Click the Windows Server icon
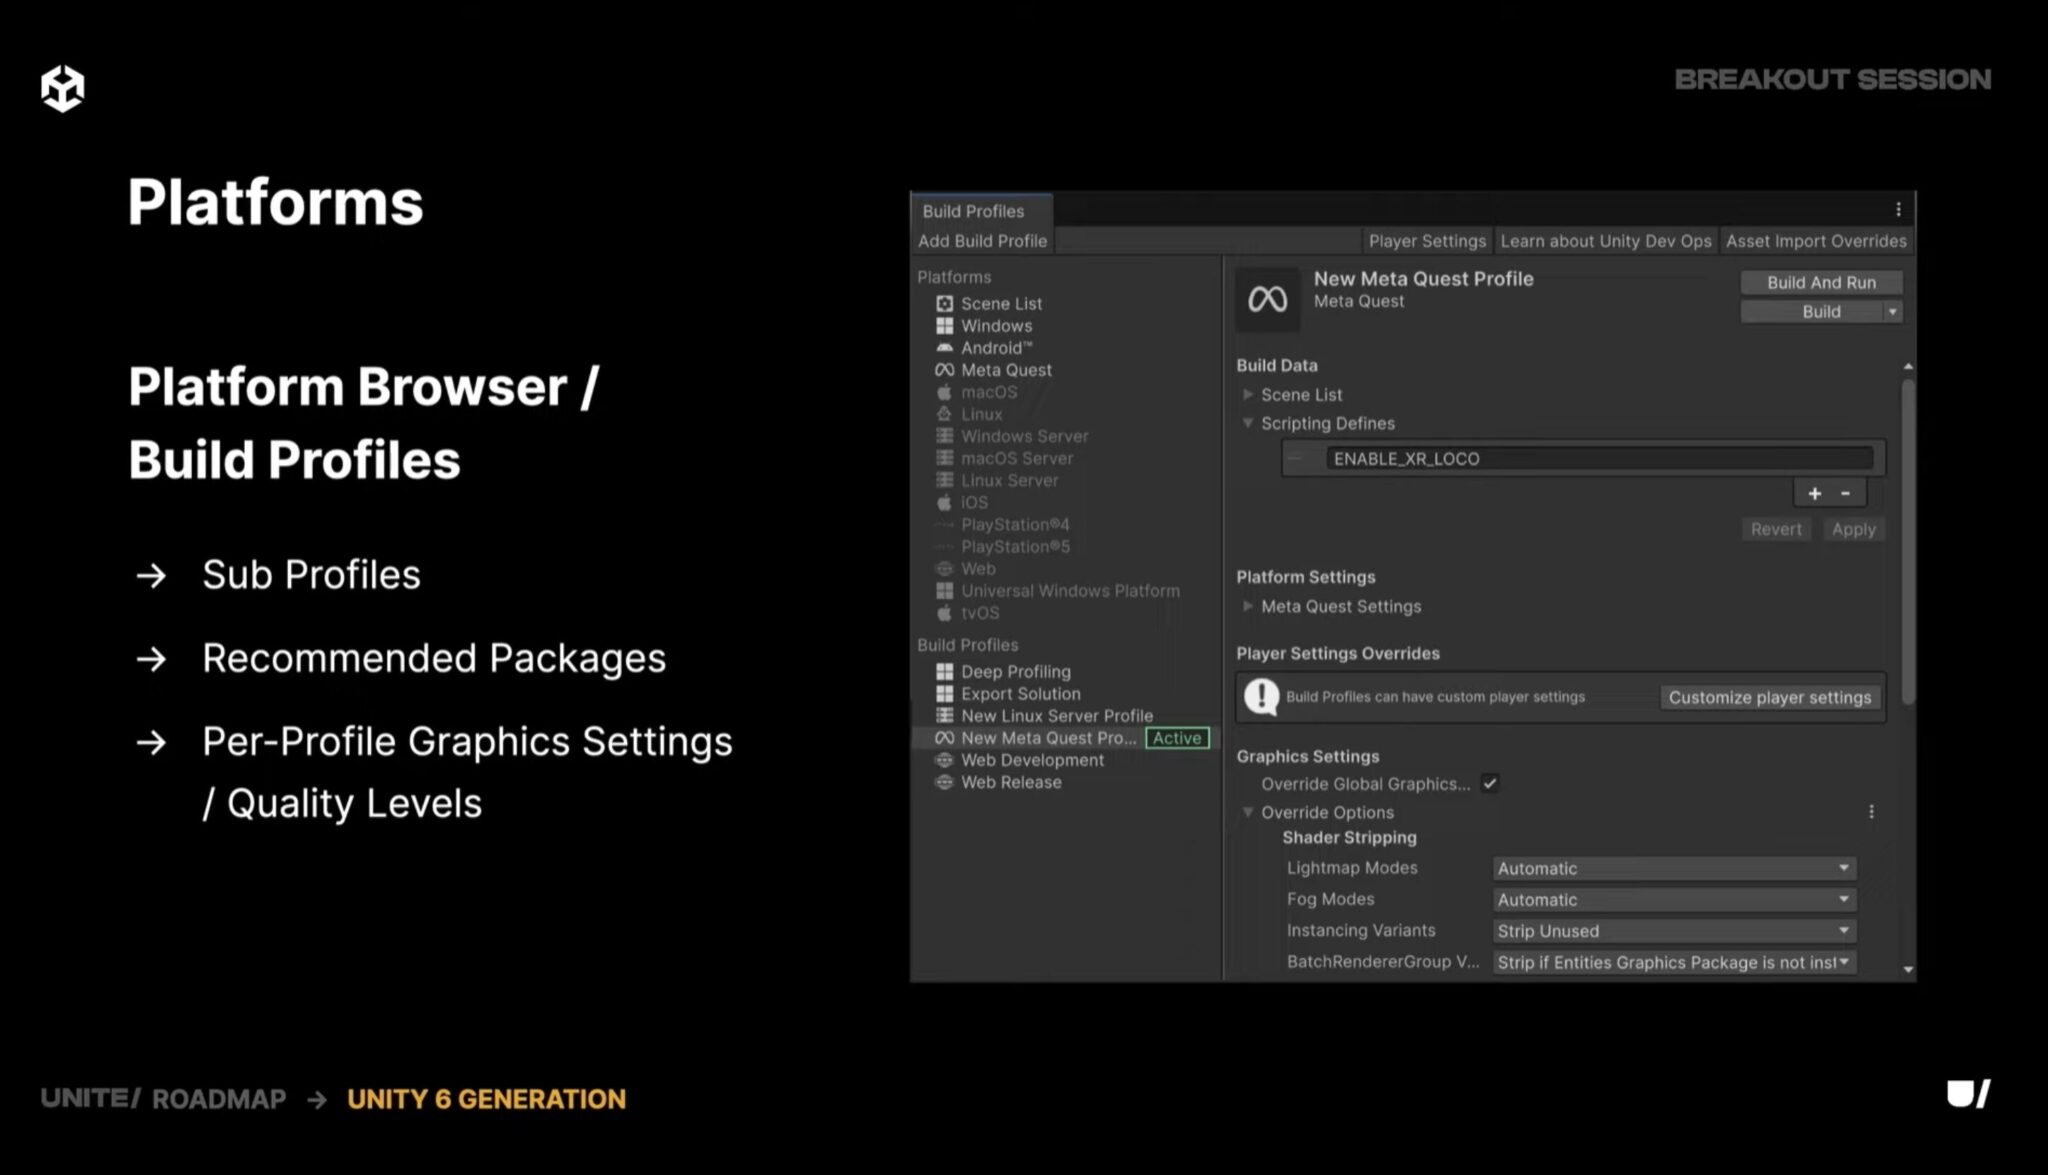 click(944, 436)
